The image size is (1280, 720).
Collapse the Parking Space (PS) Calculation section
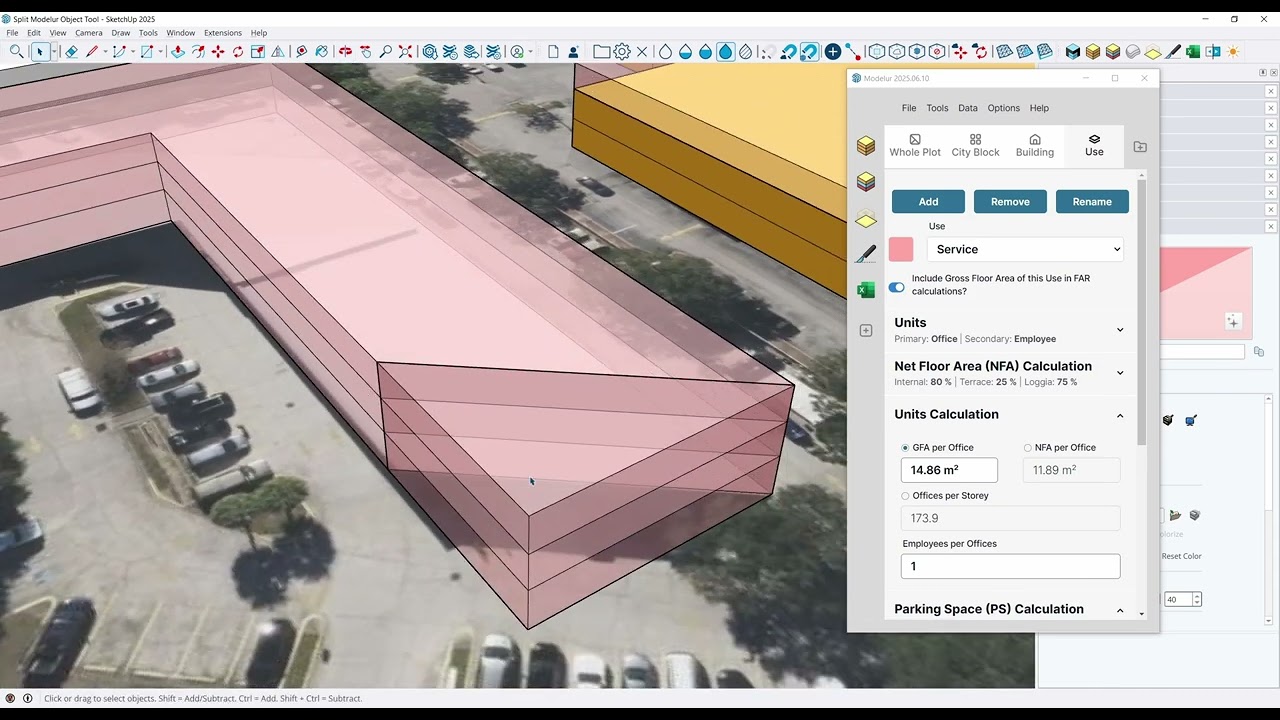point(1119,610)
